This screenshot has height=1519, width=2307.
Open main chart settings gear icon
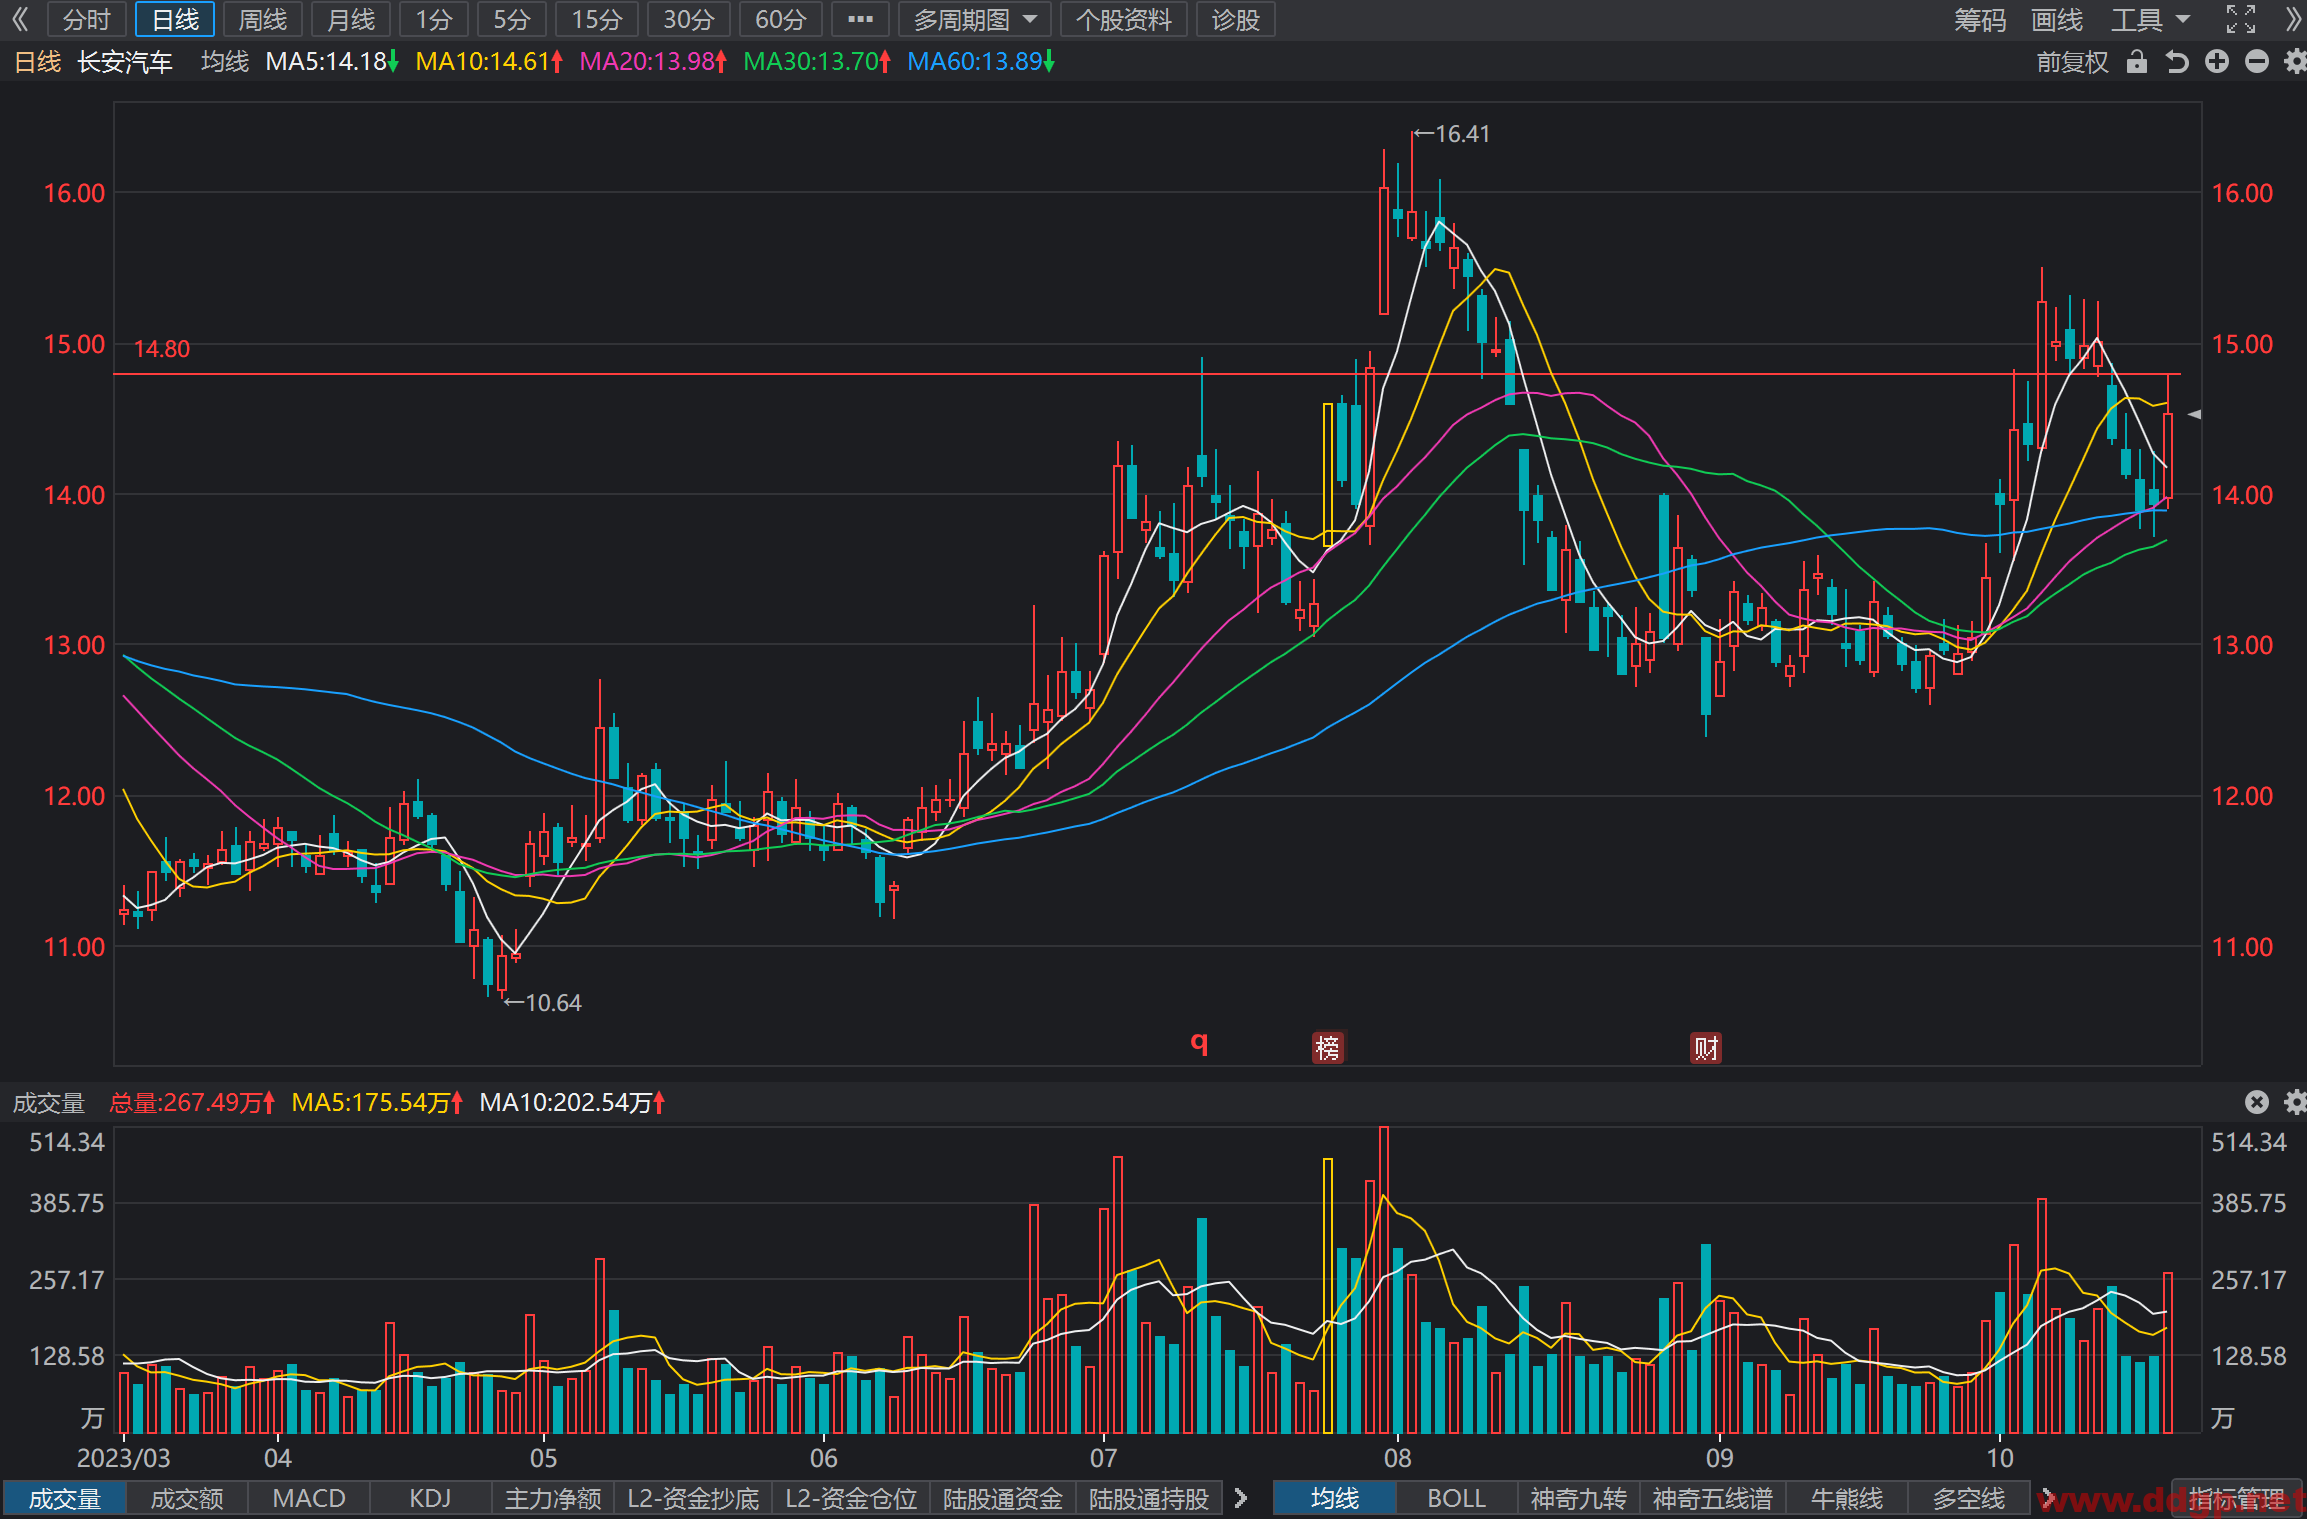click(x=2295, y=62)
